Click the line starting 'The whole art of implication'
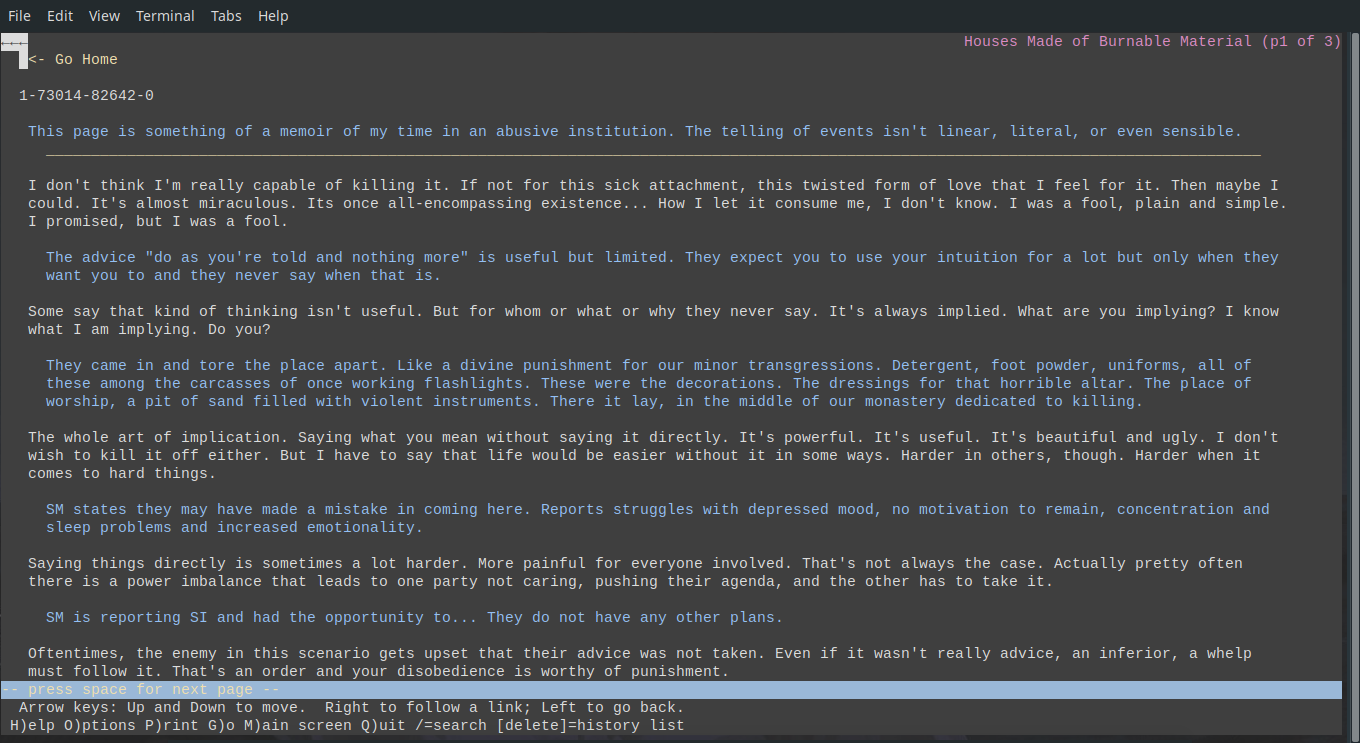This screenshot has height=743, width=1360. click(x=653, y=438)
